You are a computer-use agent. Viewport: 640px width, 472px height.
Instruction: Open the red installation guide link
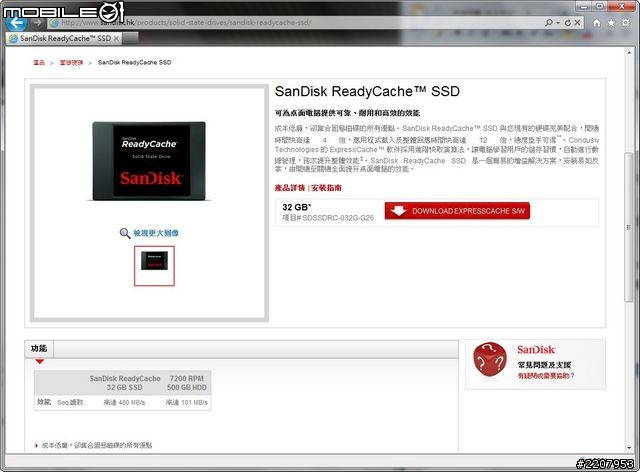[x=327, y=188]
